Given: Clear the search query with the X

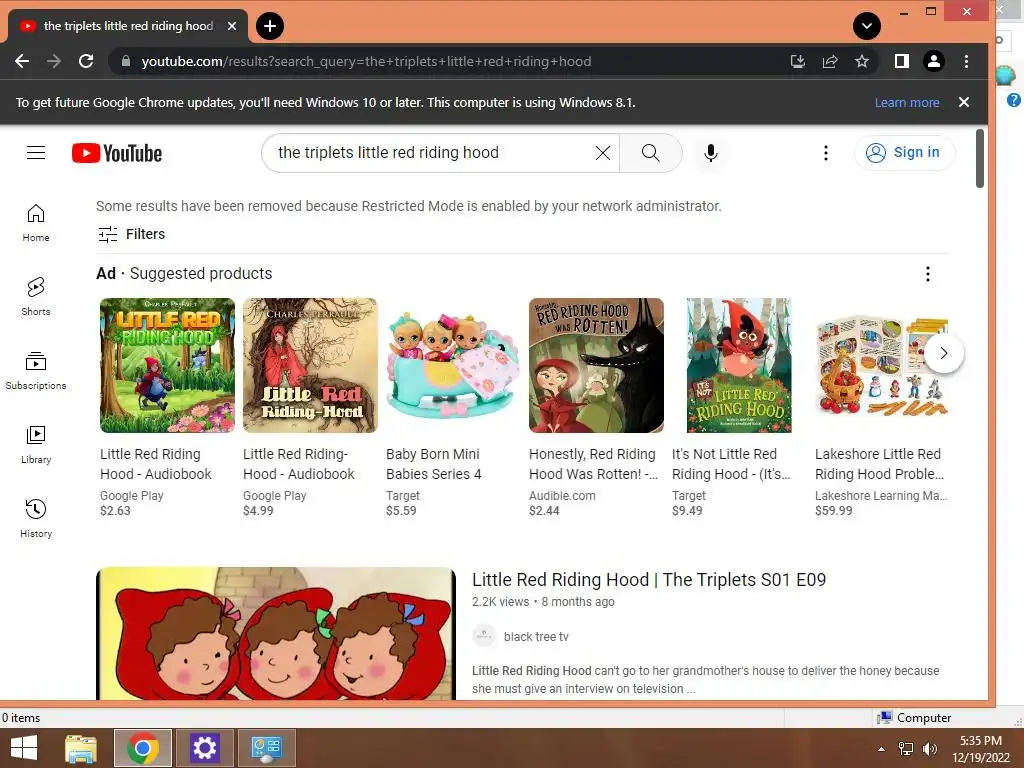Looking at the screenshot, I should 603,153.
